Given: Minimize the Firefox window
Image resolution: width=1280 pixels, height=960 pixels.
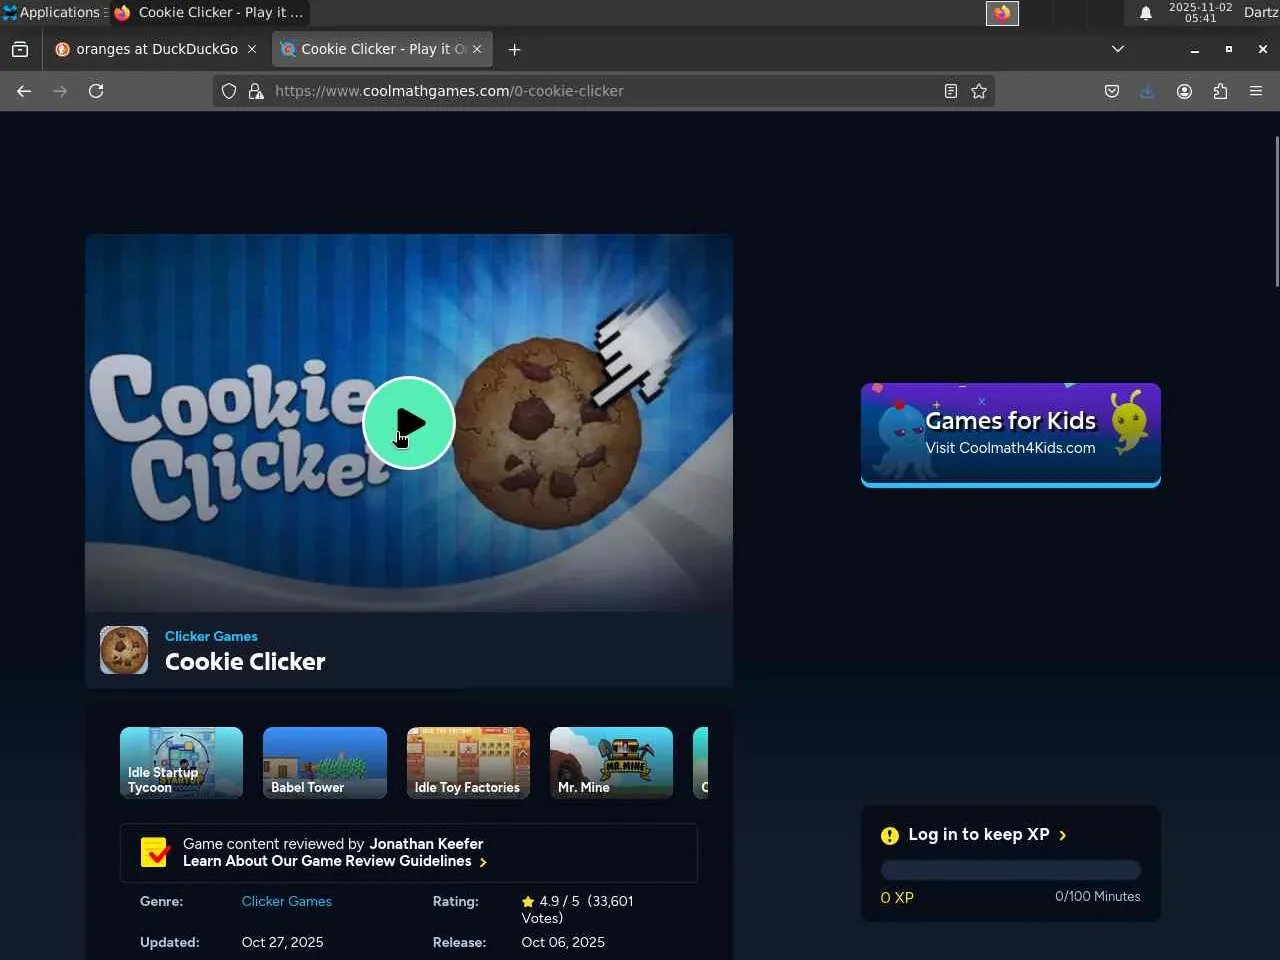Looking at the screenshot, I should pyautogui.click(x=1194, y=49).
